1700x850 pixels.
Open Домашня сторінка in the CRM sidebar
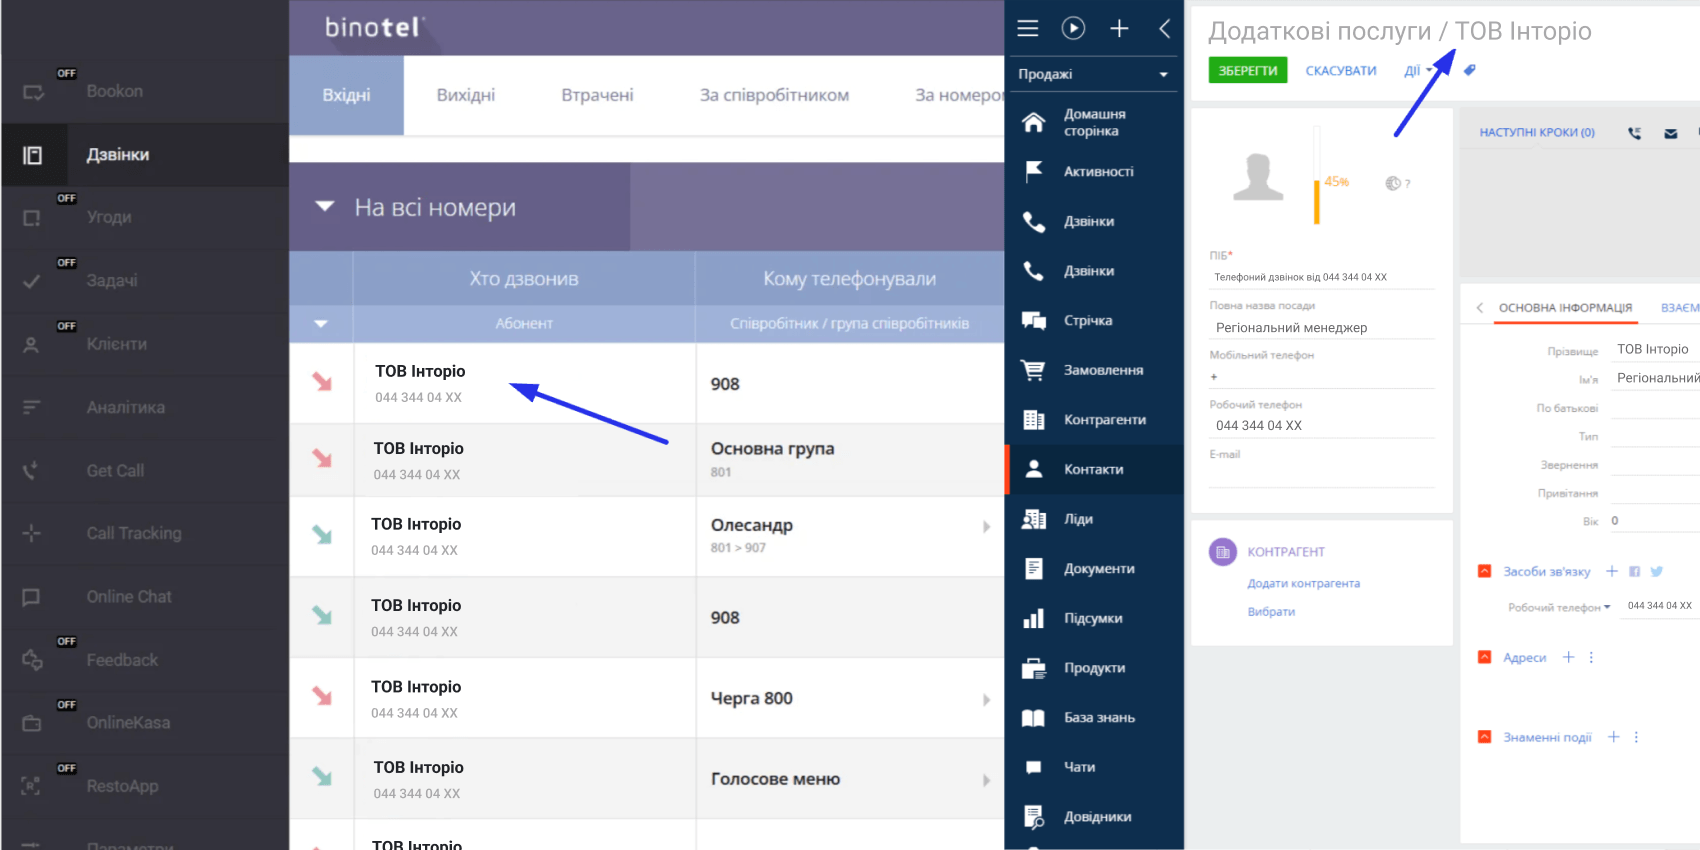[1094, 123]
